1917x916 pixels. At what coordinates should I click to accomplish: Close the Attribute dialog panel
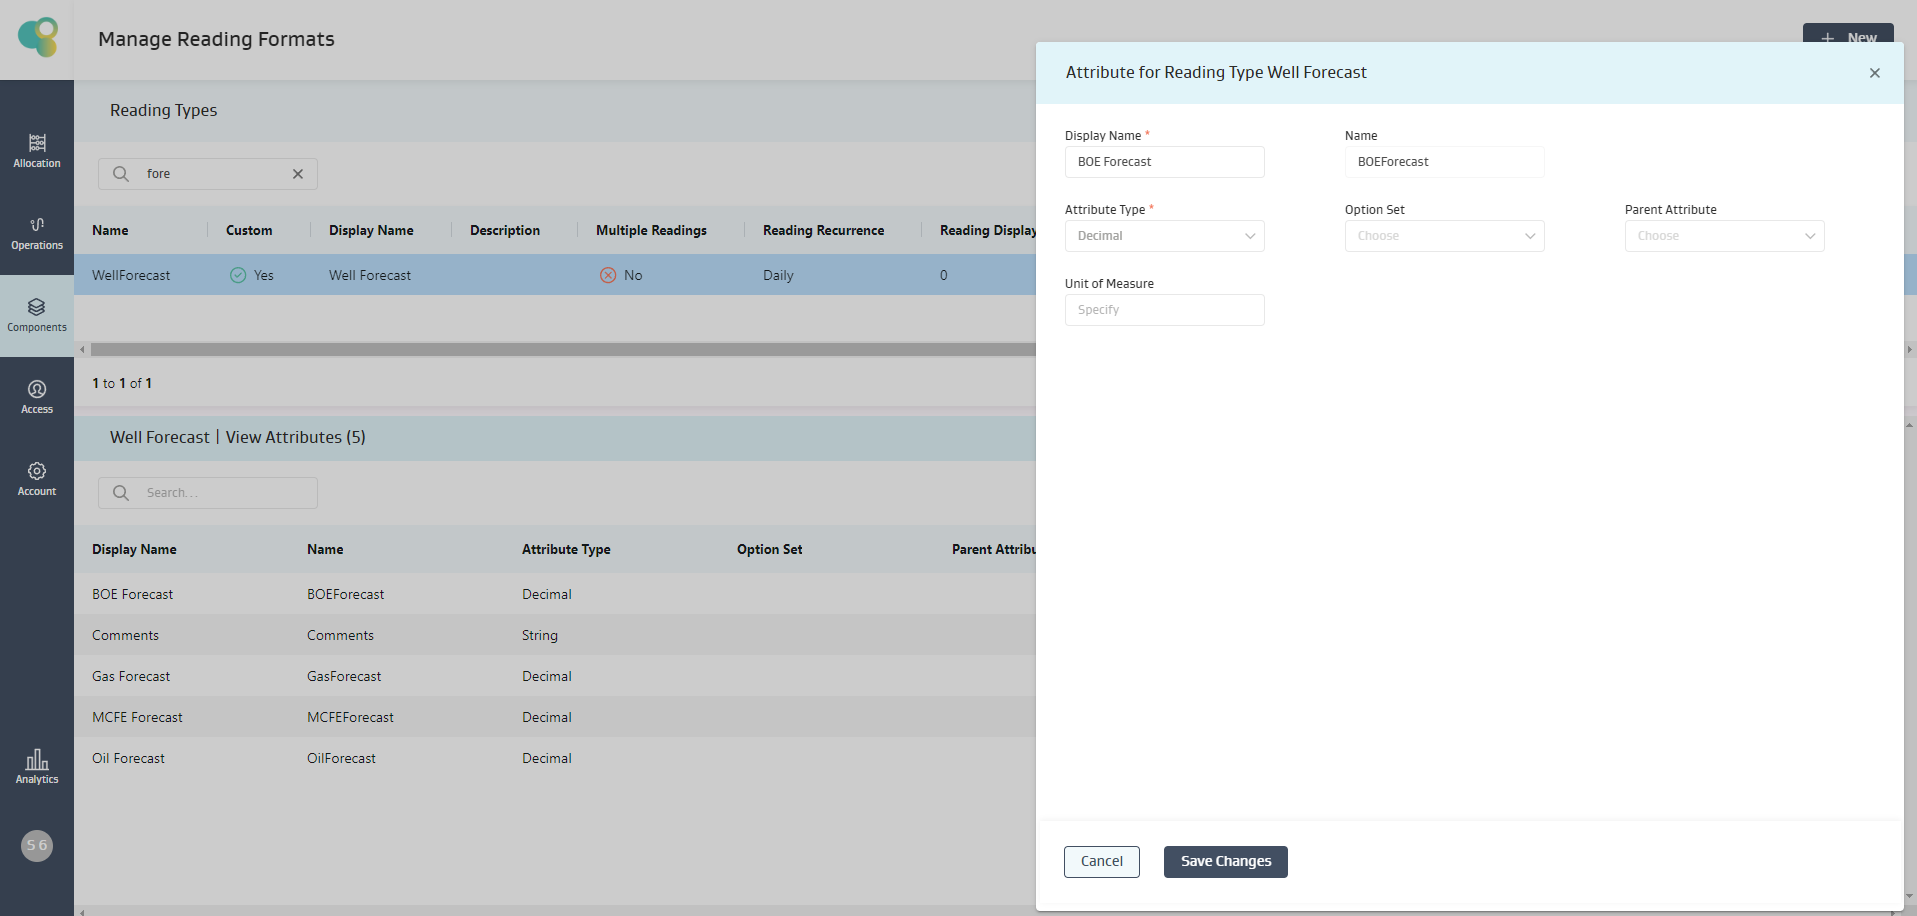point(1874,73)
